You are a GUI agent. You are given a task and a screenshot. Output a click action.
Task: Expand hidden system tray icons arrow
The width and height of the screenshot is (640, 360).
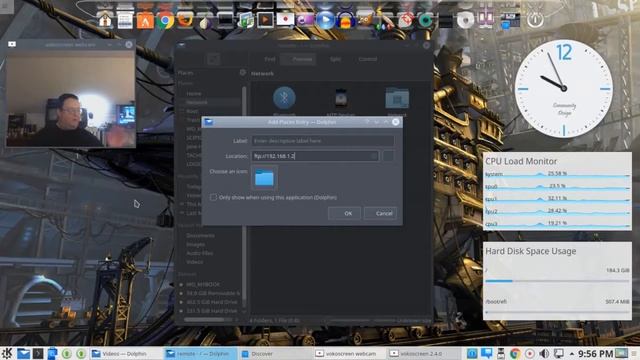572,353
